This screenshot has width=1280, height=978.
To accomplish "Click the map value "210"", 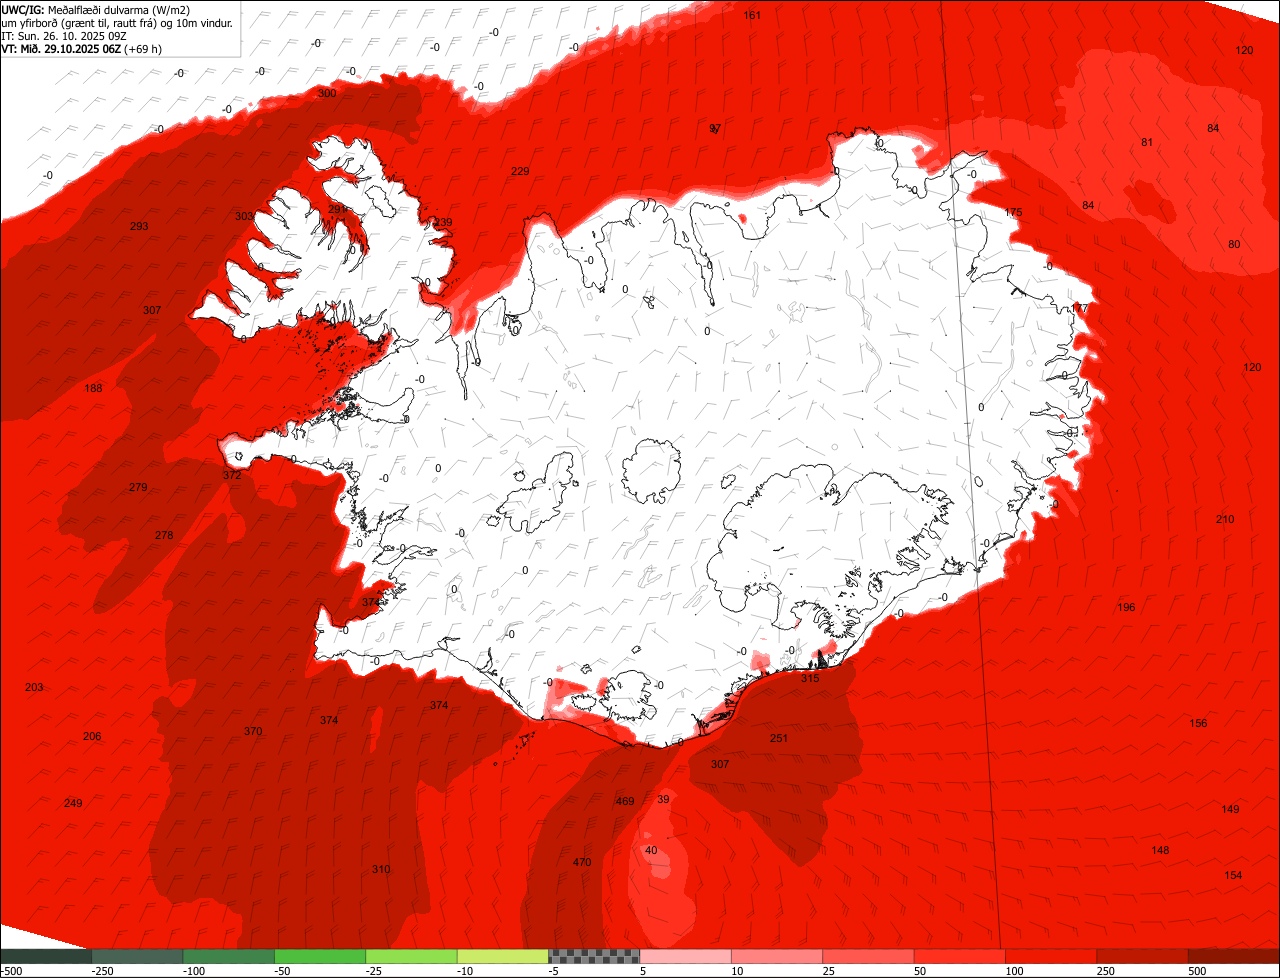I will (1225, 519).
